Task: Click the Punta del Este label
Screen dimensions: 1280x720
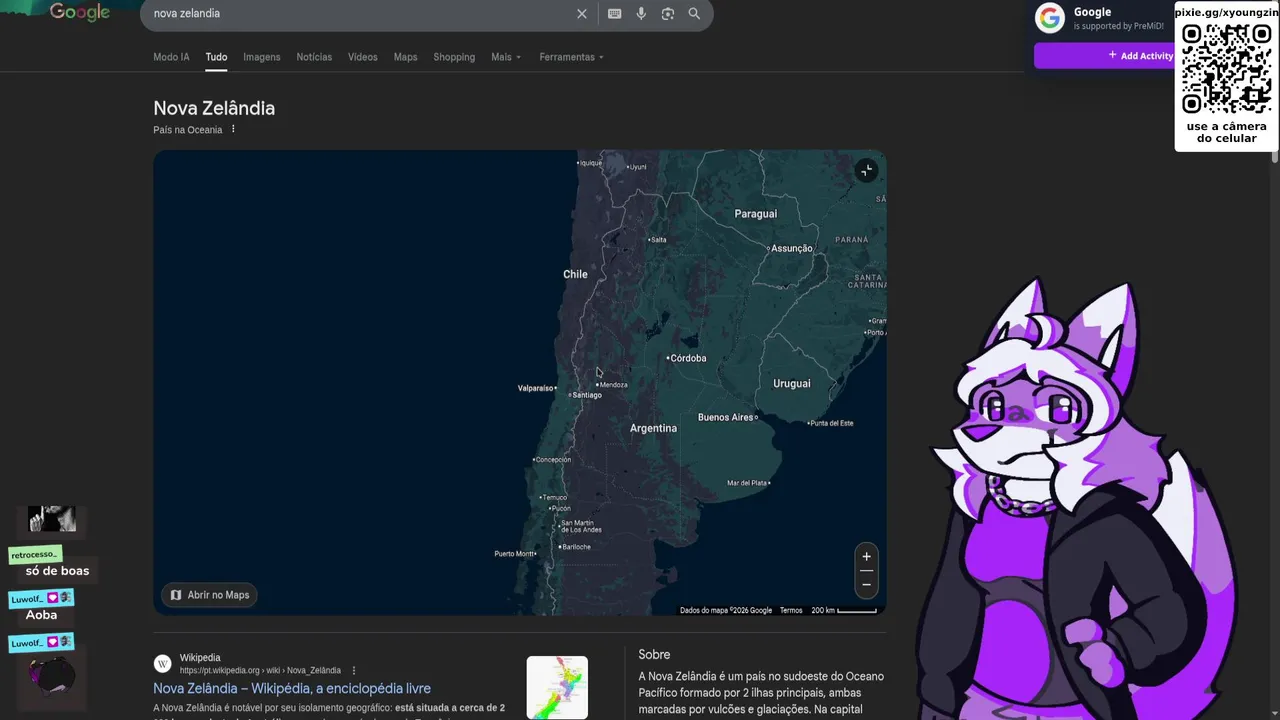Action: point(832,423)
